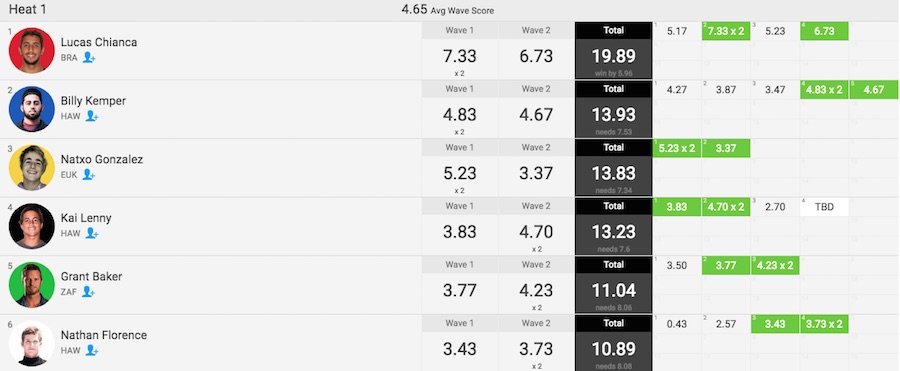The height and width of the screenshot is (371, 900).
Task: Select the Heat 1 header label
Action: coord(28,9)
